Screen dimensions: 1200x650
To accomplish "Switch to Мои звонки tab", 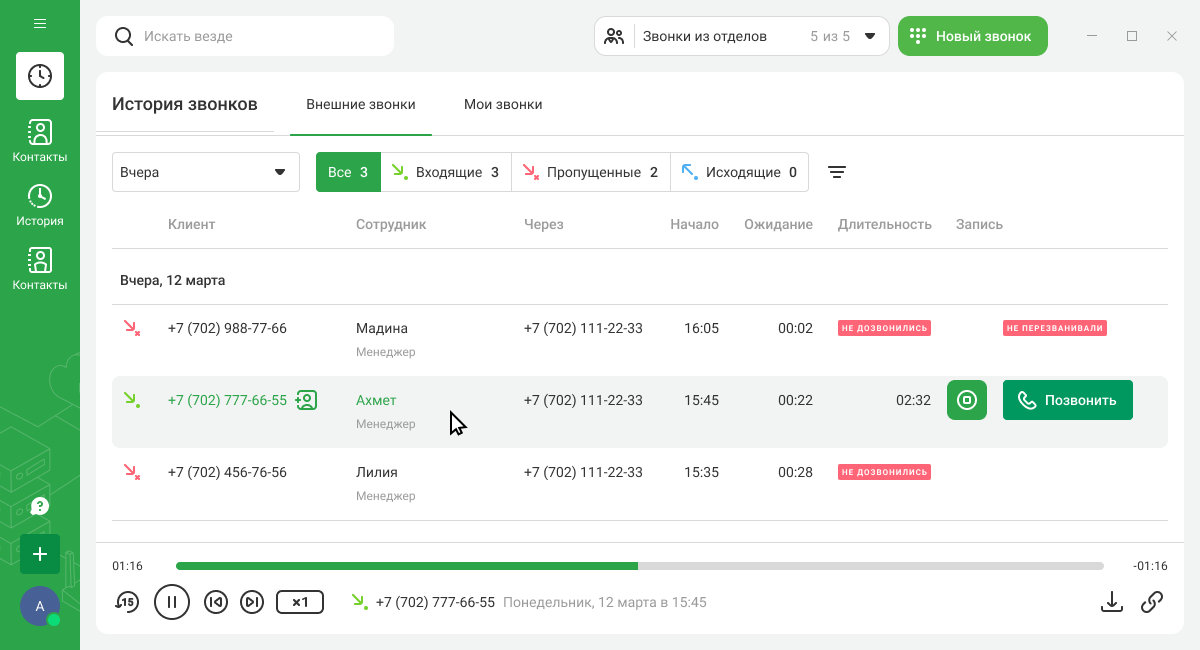I will click(503, 104).
